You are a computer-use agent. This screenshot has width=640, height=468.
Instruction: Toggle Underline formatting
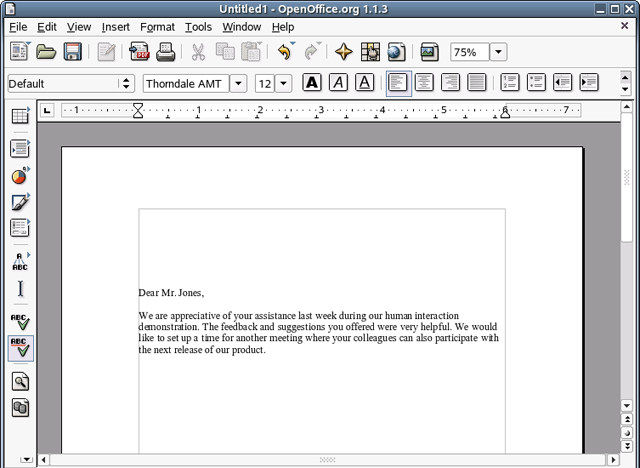coord(364,83)
